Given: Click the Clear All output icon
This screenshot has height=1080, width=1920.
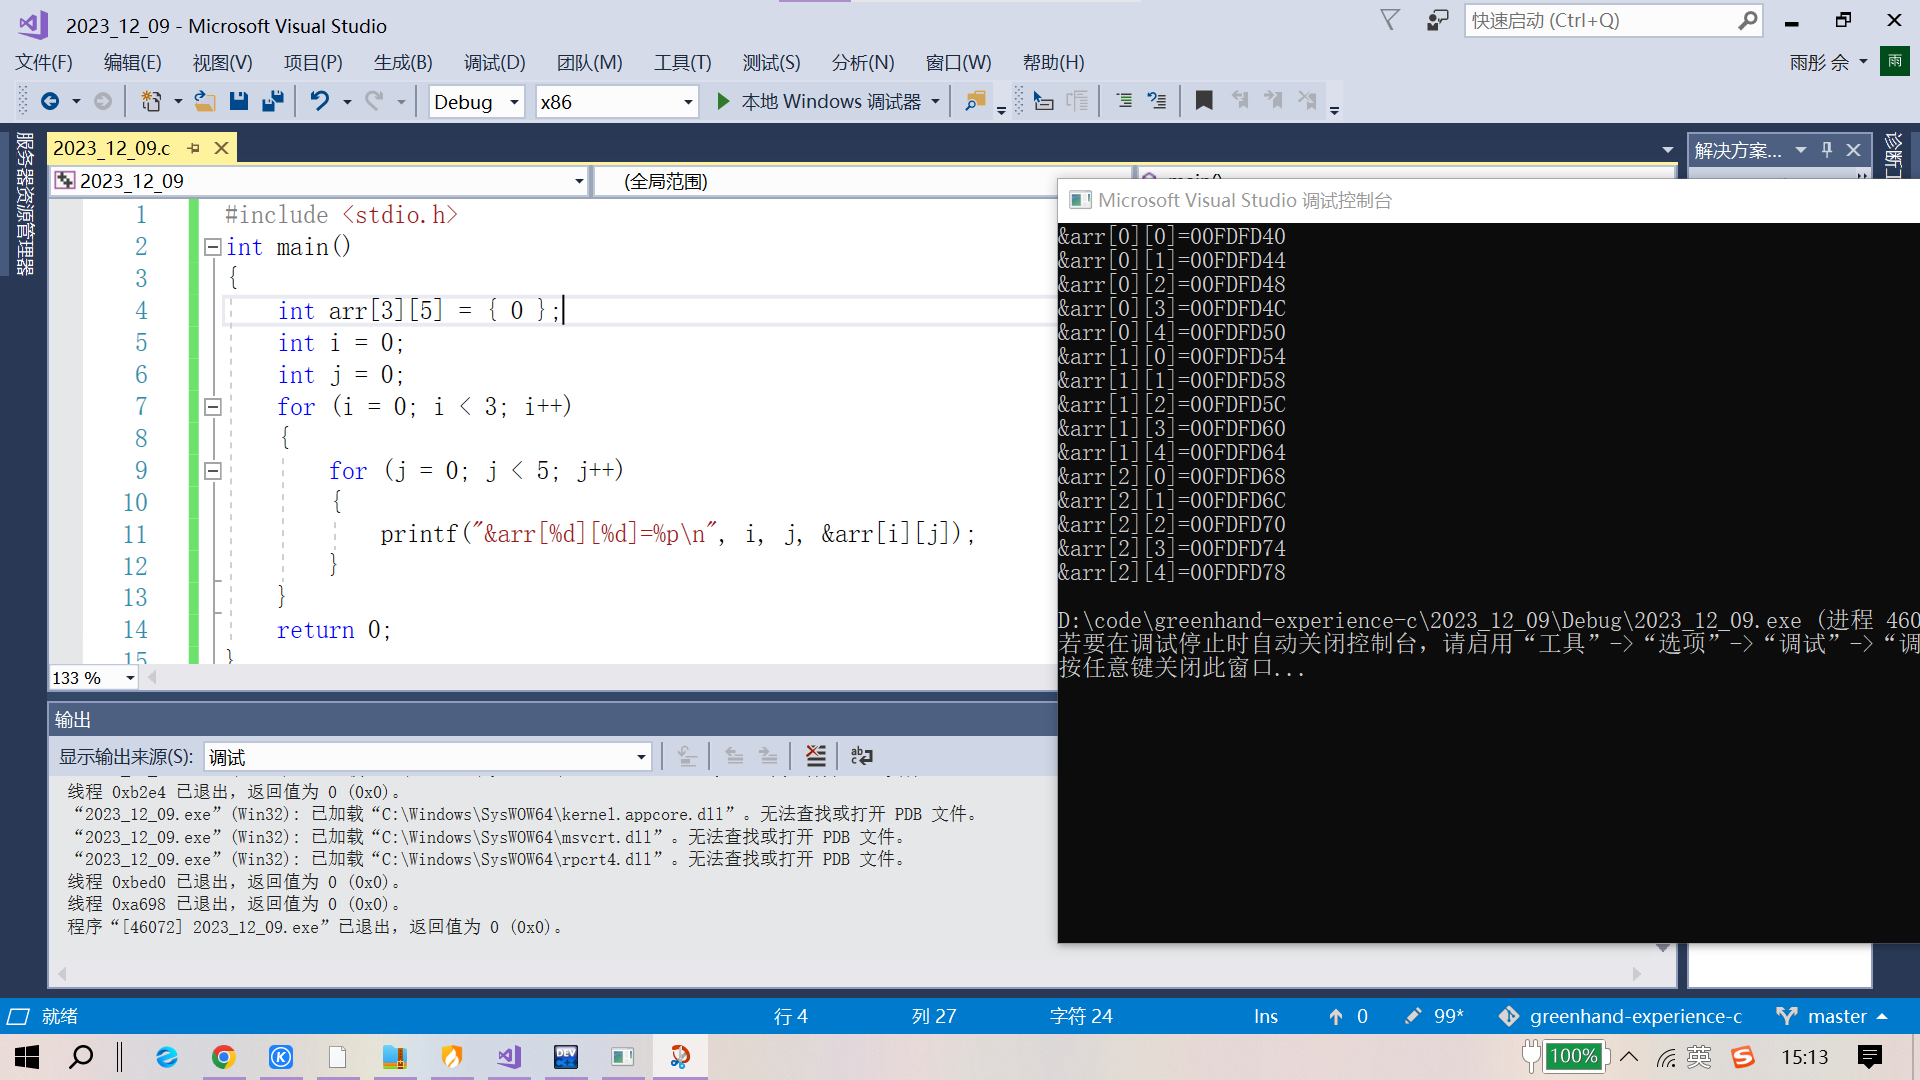Looking at the screenshot, I should (816, 756).
